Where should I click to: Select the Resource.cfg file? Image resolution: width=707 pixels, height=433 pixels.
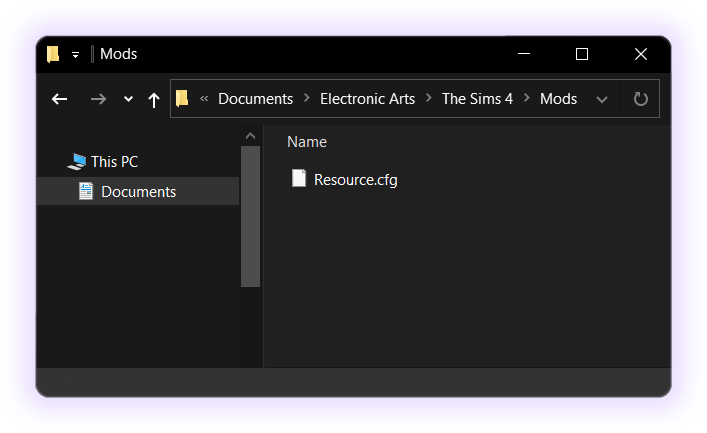(x=355, y=180)
